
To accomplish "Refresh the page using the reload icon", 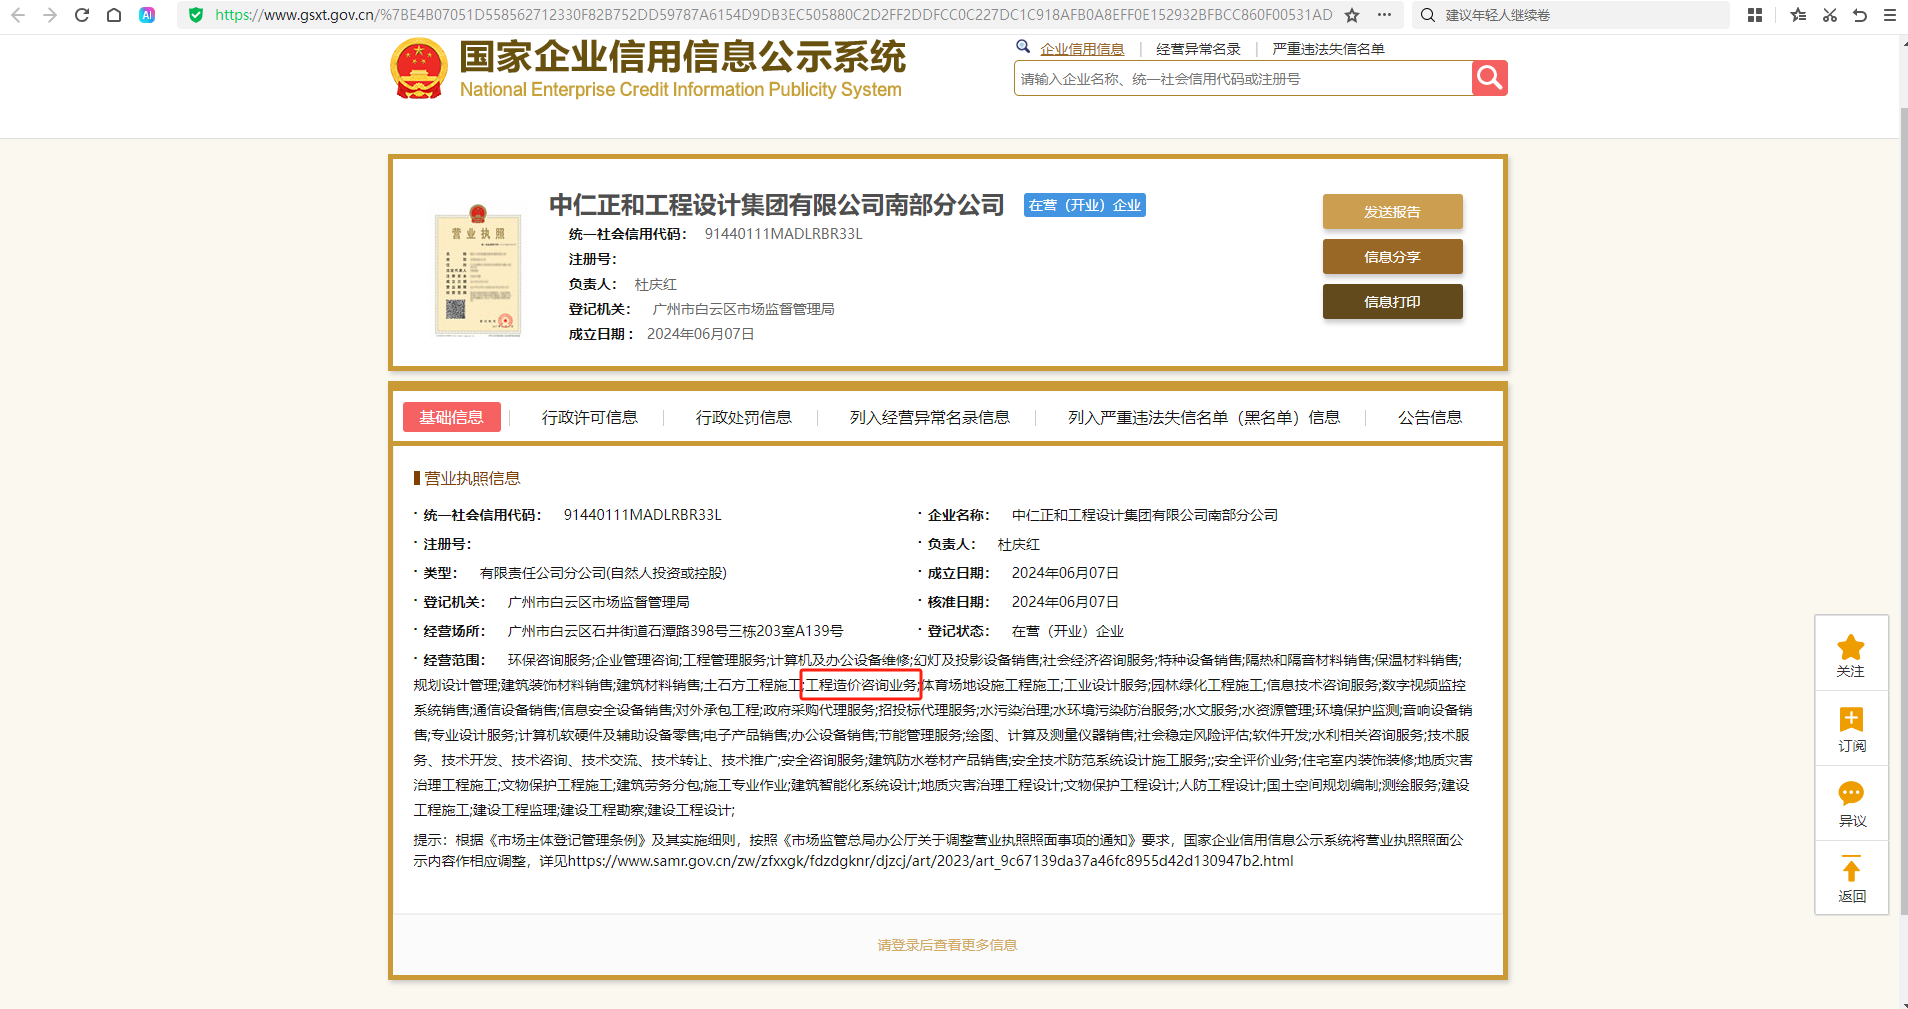I will coord(82,15).
